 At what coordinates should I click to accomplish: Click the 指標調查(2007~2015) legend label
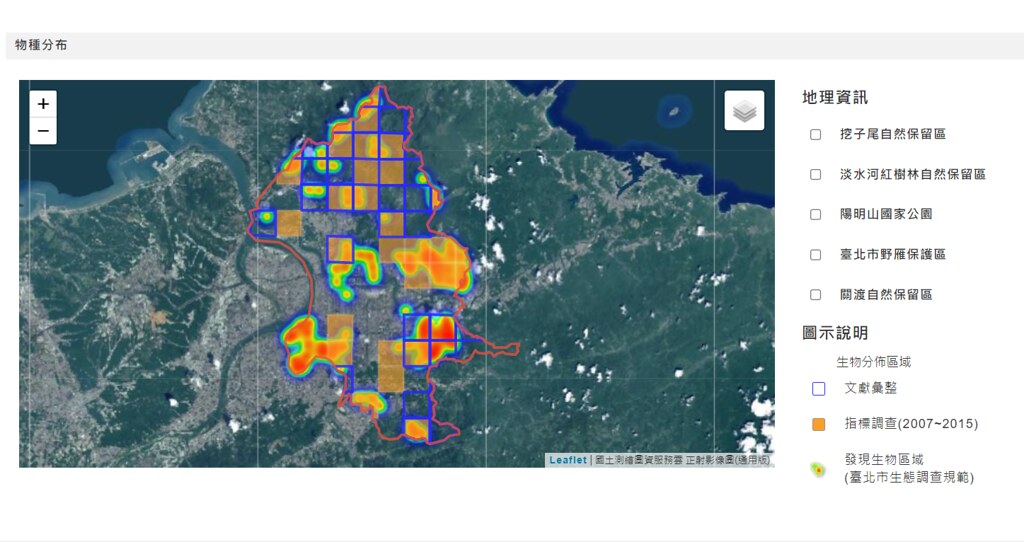(911, 424)
